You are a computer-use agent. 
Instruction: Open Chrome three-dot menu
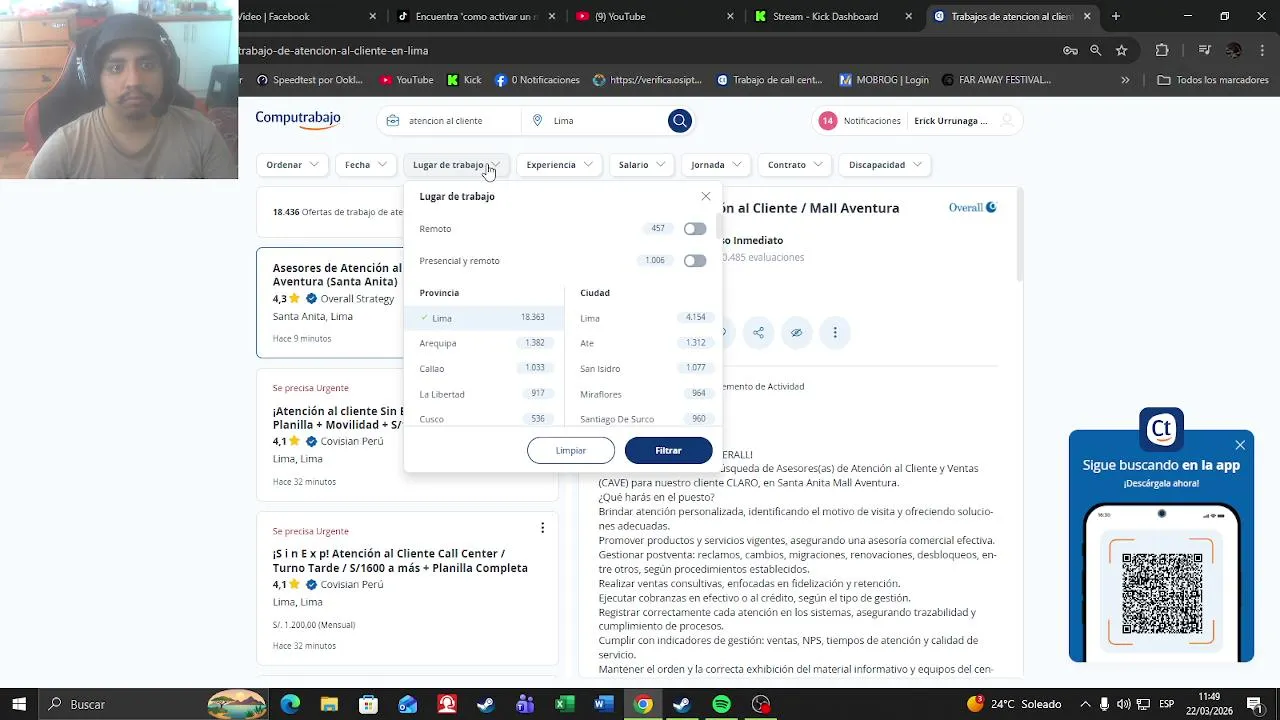(1264, 50)
